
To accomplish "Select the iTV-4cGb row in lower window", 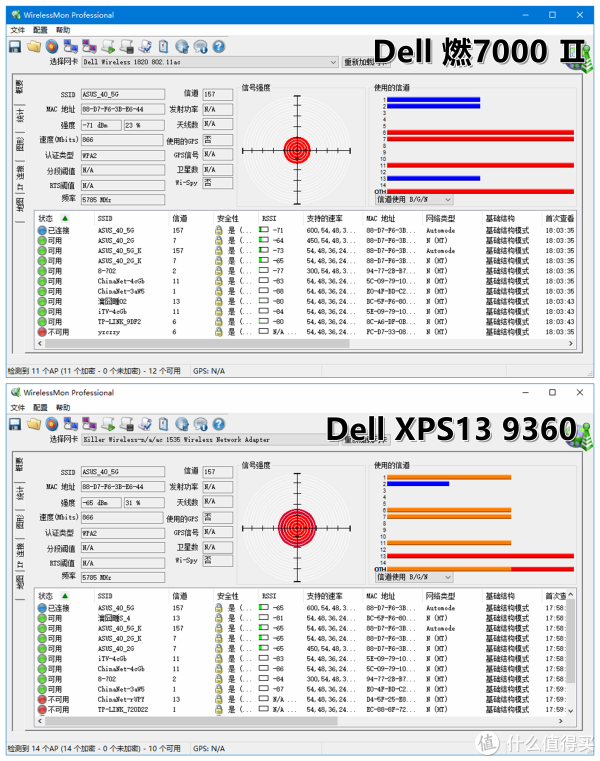I will coord(301,659).
